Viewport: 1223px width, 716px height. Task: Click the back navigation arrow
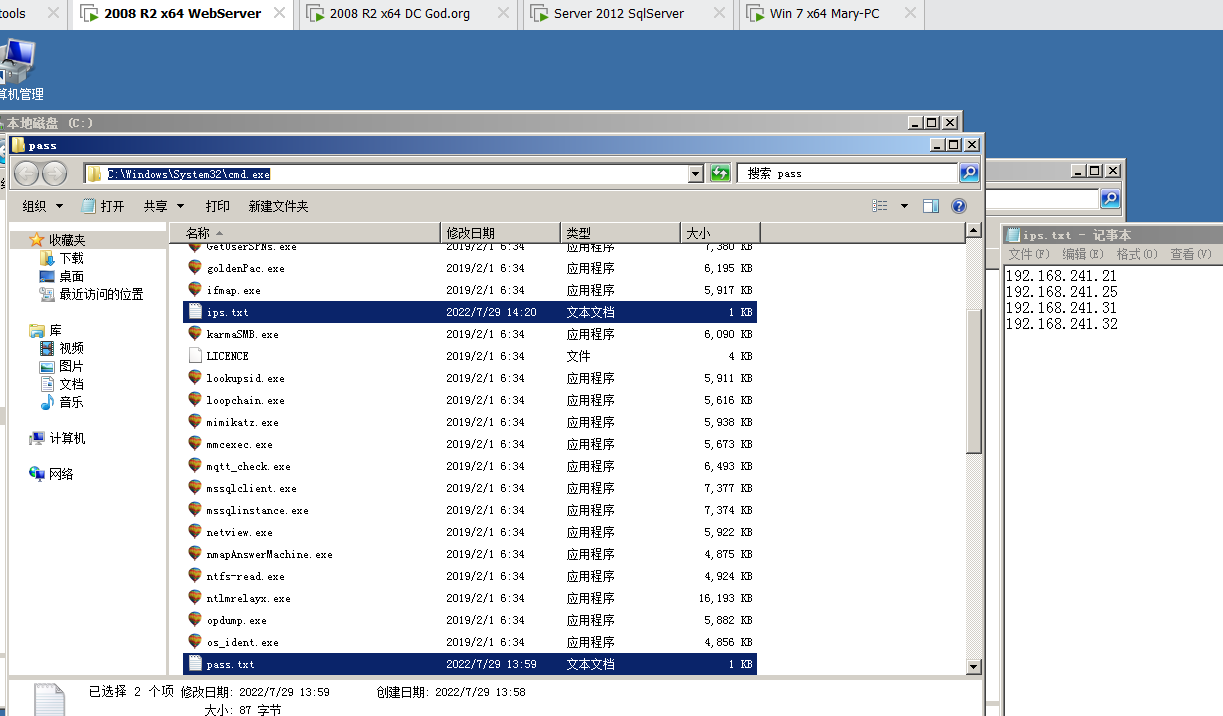(x=27, y=174)
